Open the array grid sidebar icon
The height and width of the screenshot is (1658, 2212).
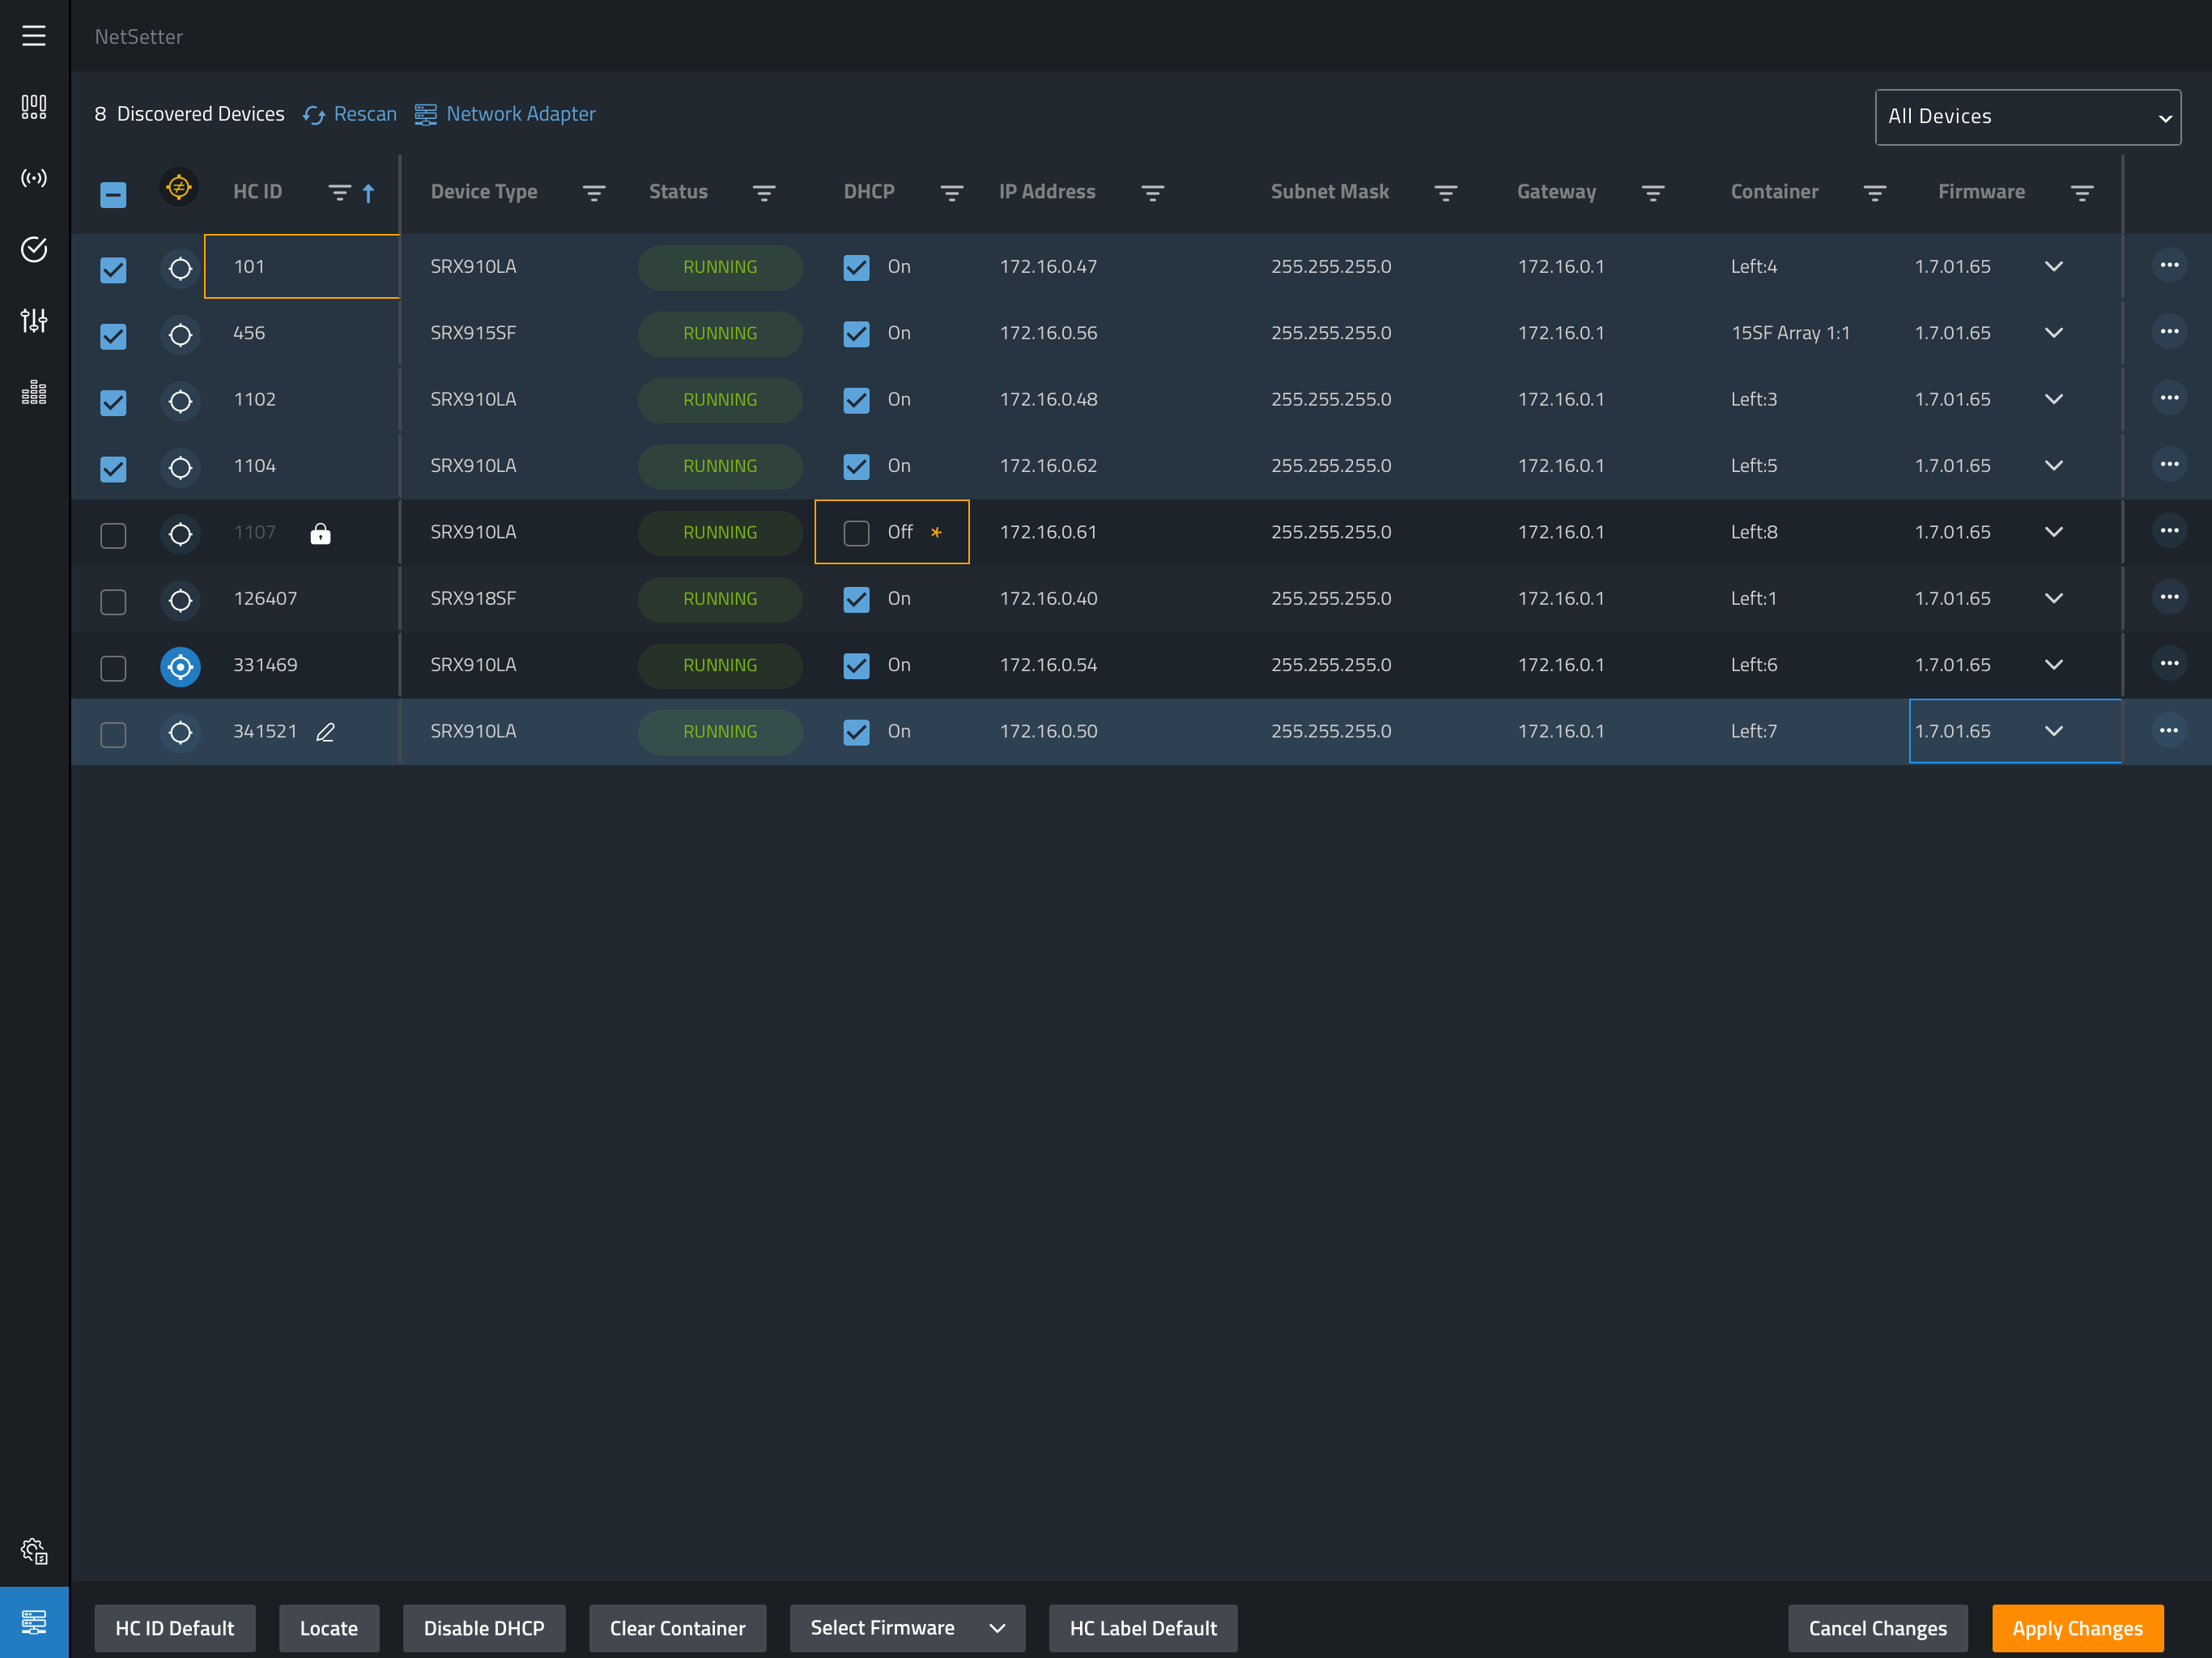click(x=34, y=392)
